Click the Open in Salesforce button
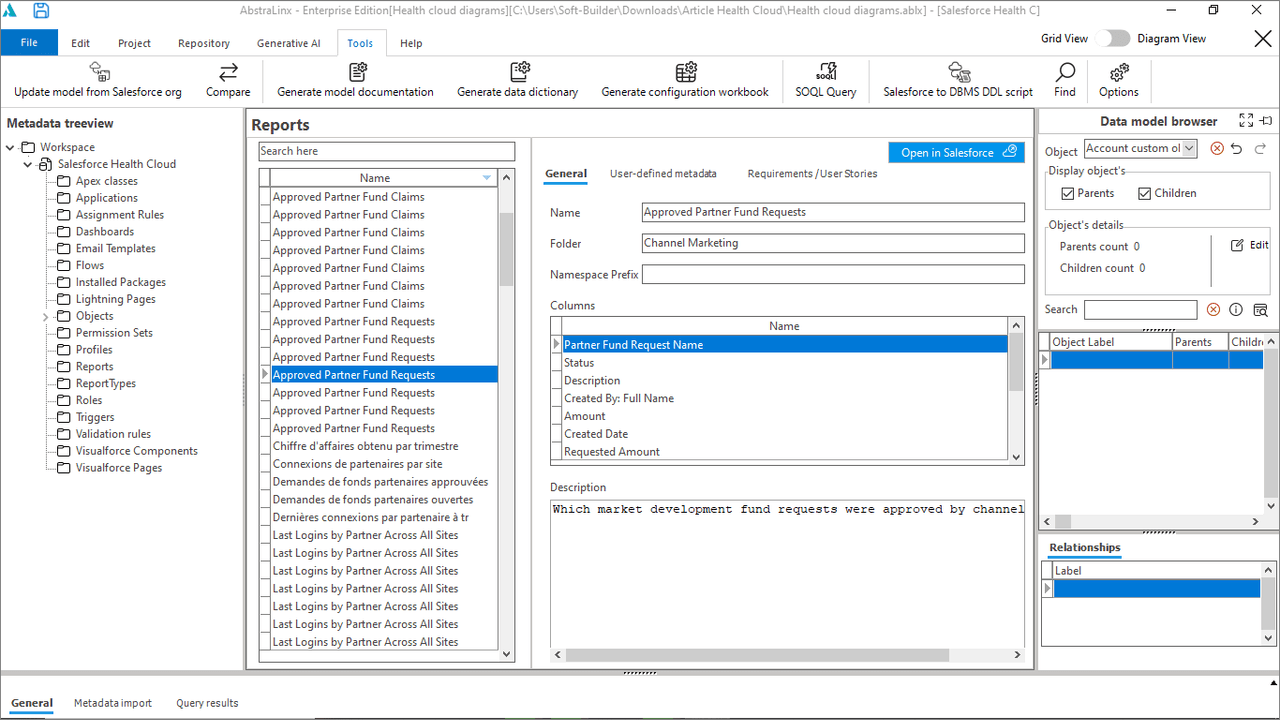The width and height of the screenshot is (1280, 720). [x=957, y=152]
